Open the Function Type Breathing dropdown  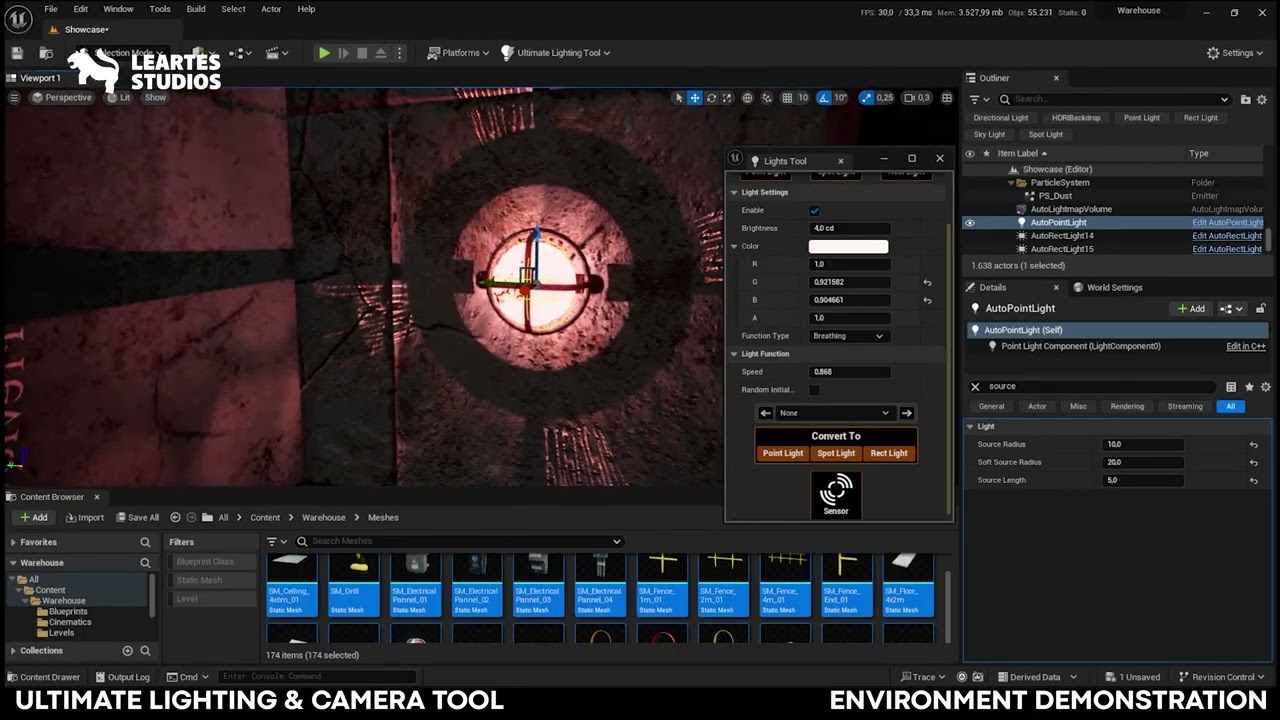click(848, 336)
